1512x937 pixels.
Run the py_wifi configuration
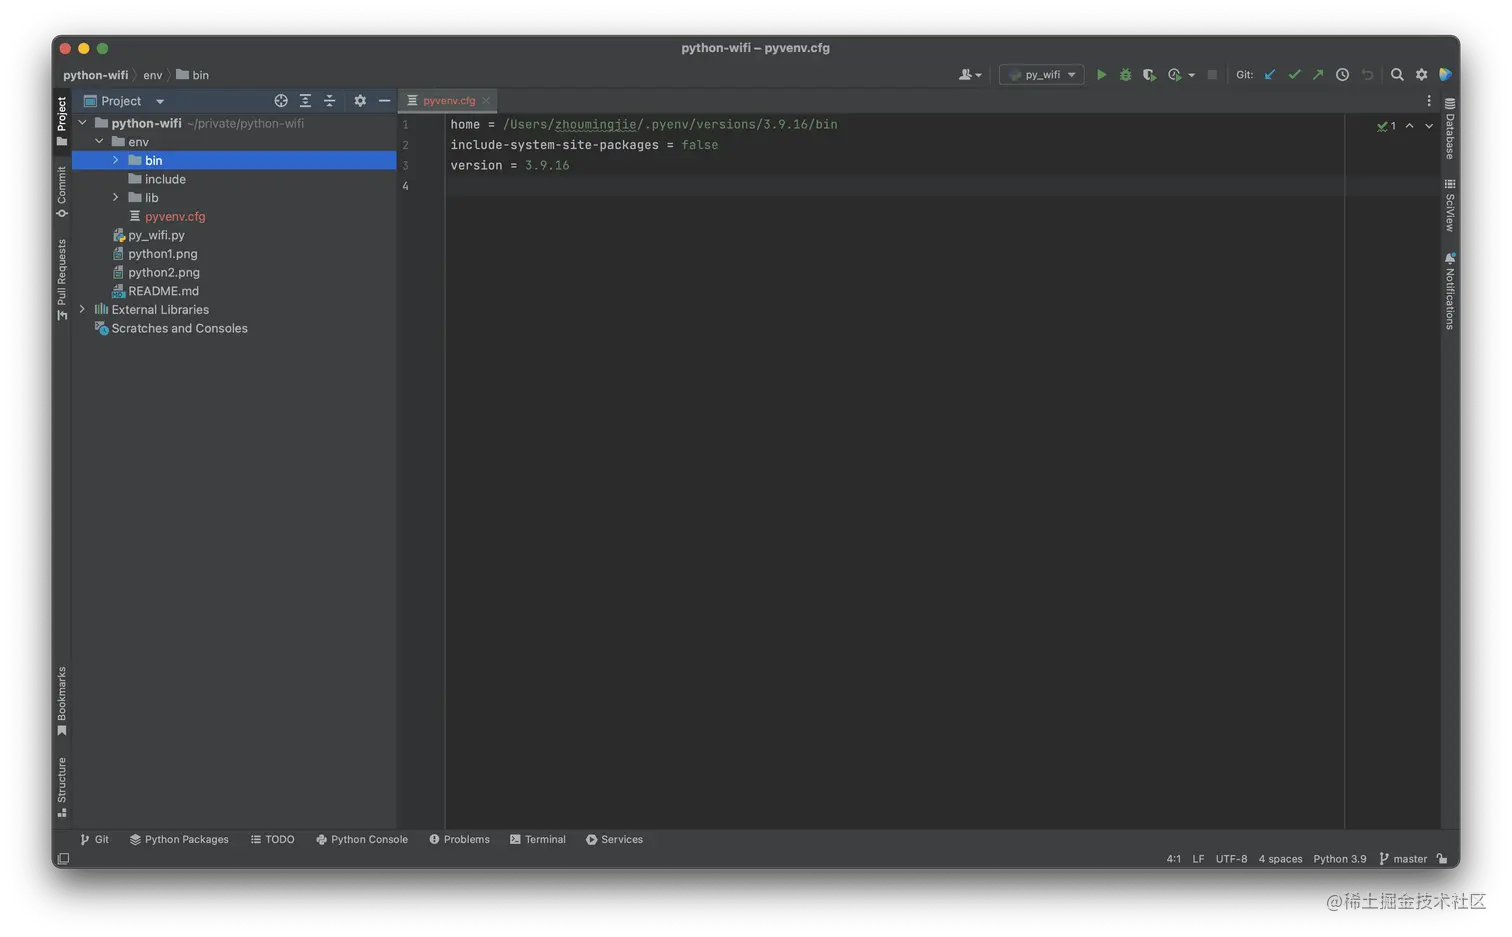(1101, 75)
